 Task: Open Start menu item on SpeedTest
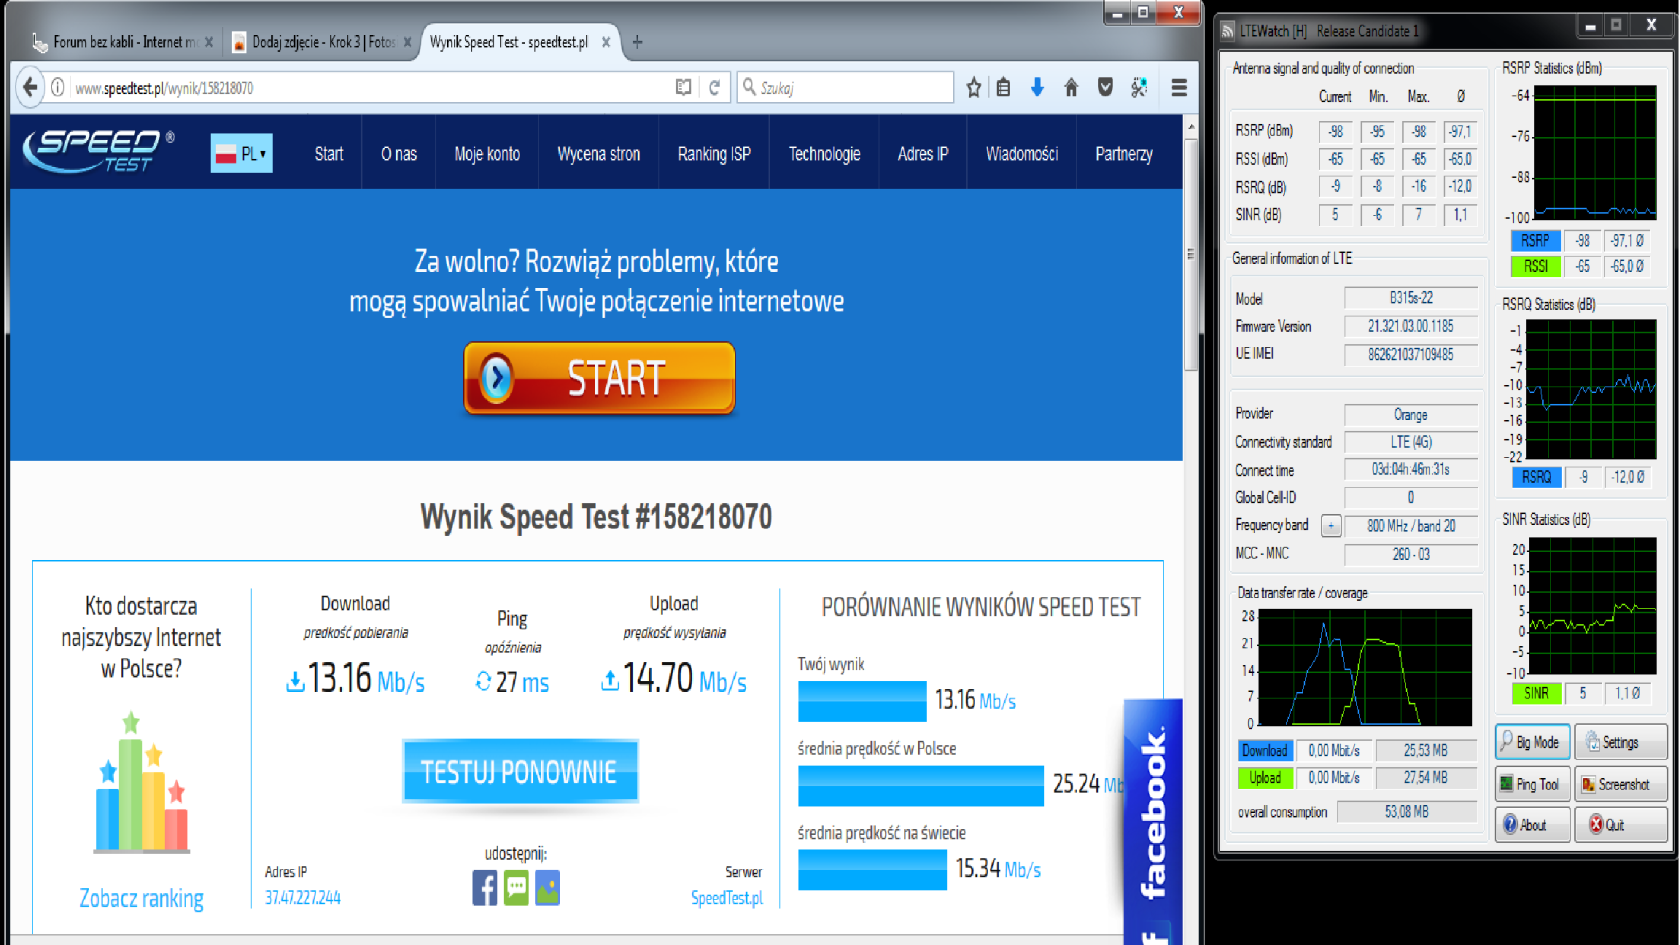(x=329, y=154)
